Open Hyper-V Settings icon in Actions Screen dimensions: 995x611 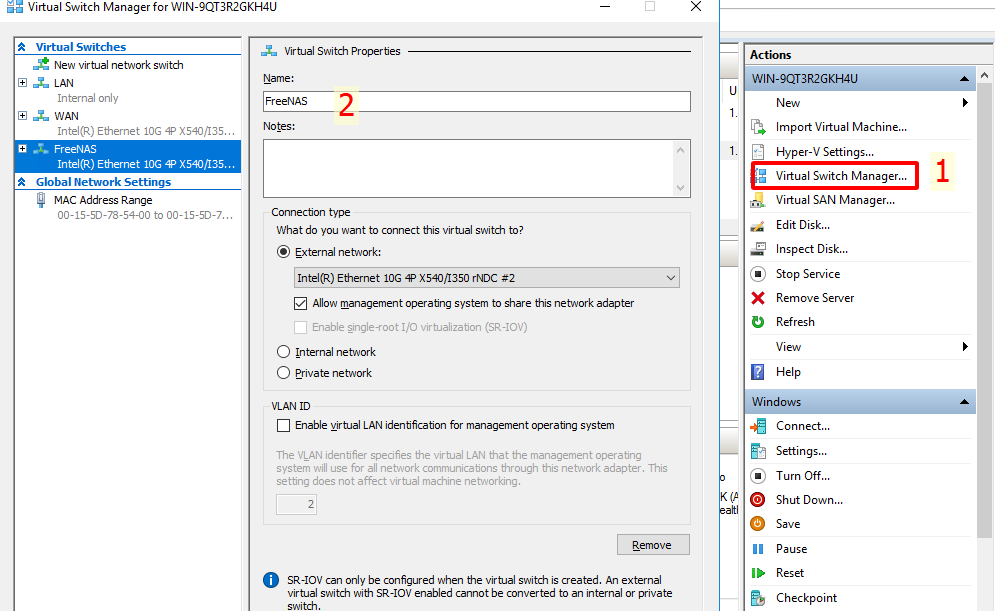coord(758,152)
